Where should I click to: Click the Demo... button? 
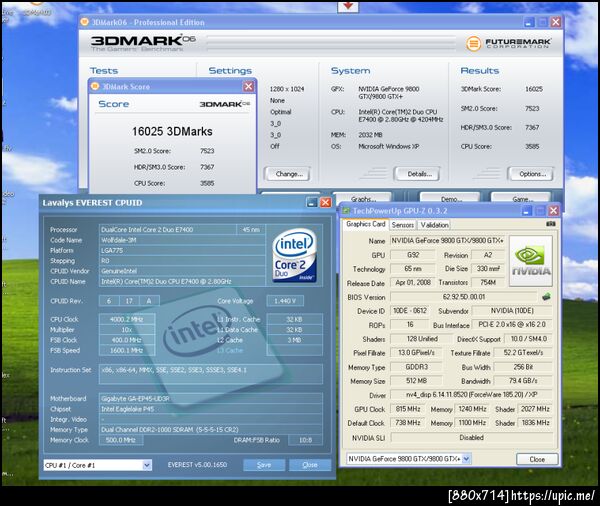450,199
